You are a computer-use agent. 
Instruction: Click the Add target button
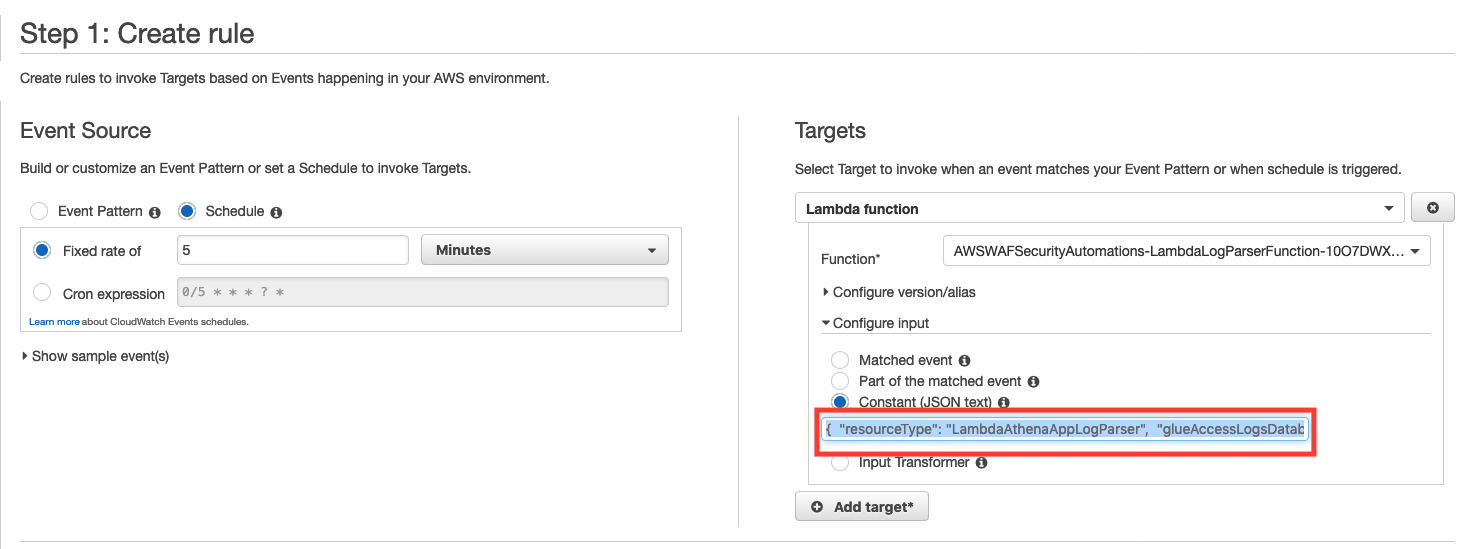pos(862,507)
